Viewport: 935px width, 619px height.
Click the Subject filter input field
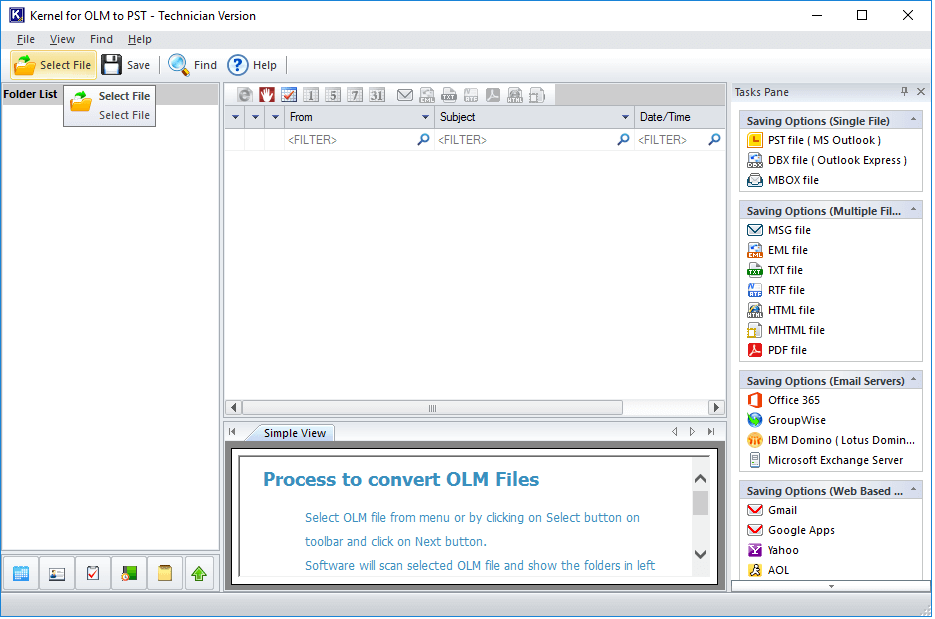point(534,140)
